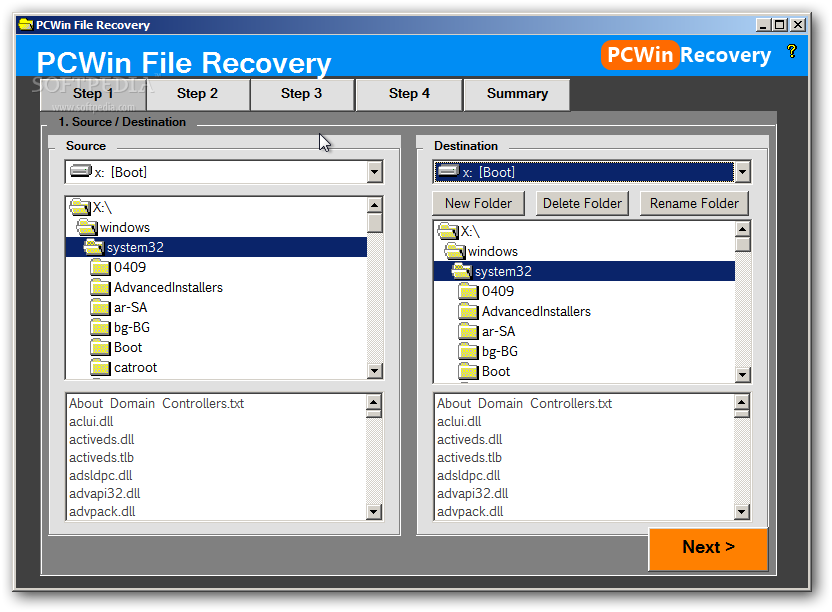Click Destination folder tree scrollbar thumb

tap(742, 244)
